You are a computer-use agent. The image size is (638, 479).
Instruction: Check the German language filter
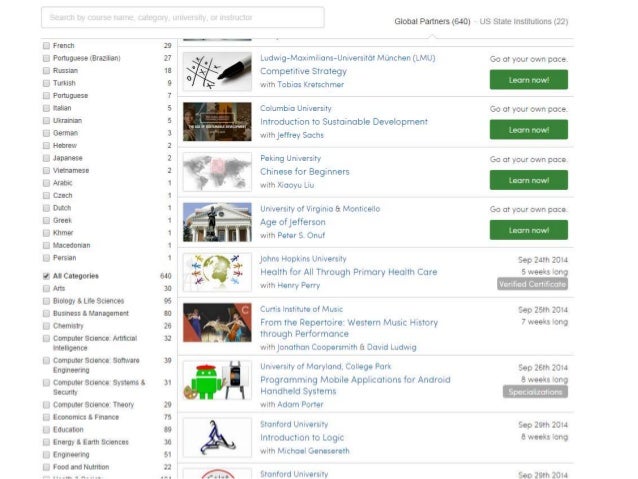click(x=46, y=133)
